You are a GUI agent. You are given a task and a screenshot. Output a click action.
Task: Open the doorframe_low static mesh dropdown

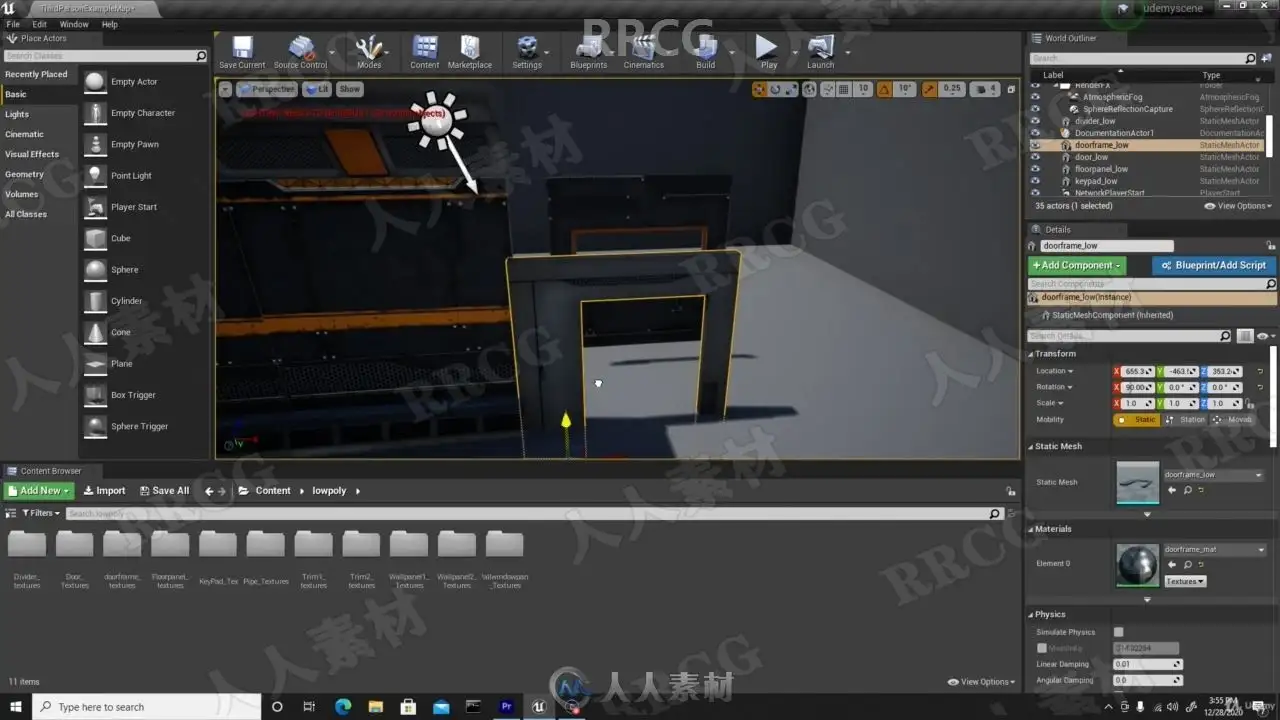[1214, 475]
